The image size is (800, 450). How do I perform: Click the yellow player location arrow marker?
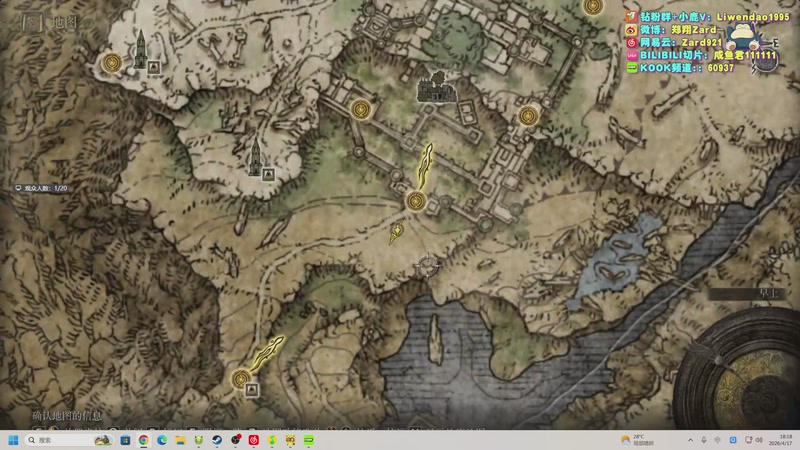click(396, 233)
